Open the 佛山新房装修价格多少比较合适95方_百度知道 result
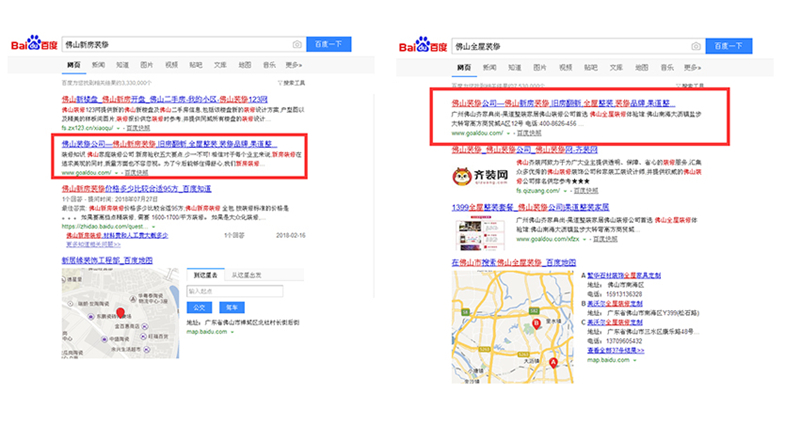 [137, 189]
